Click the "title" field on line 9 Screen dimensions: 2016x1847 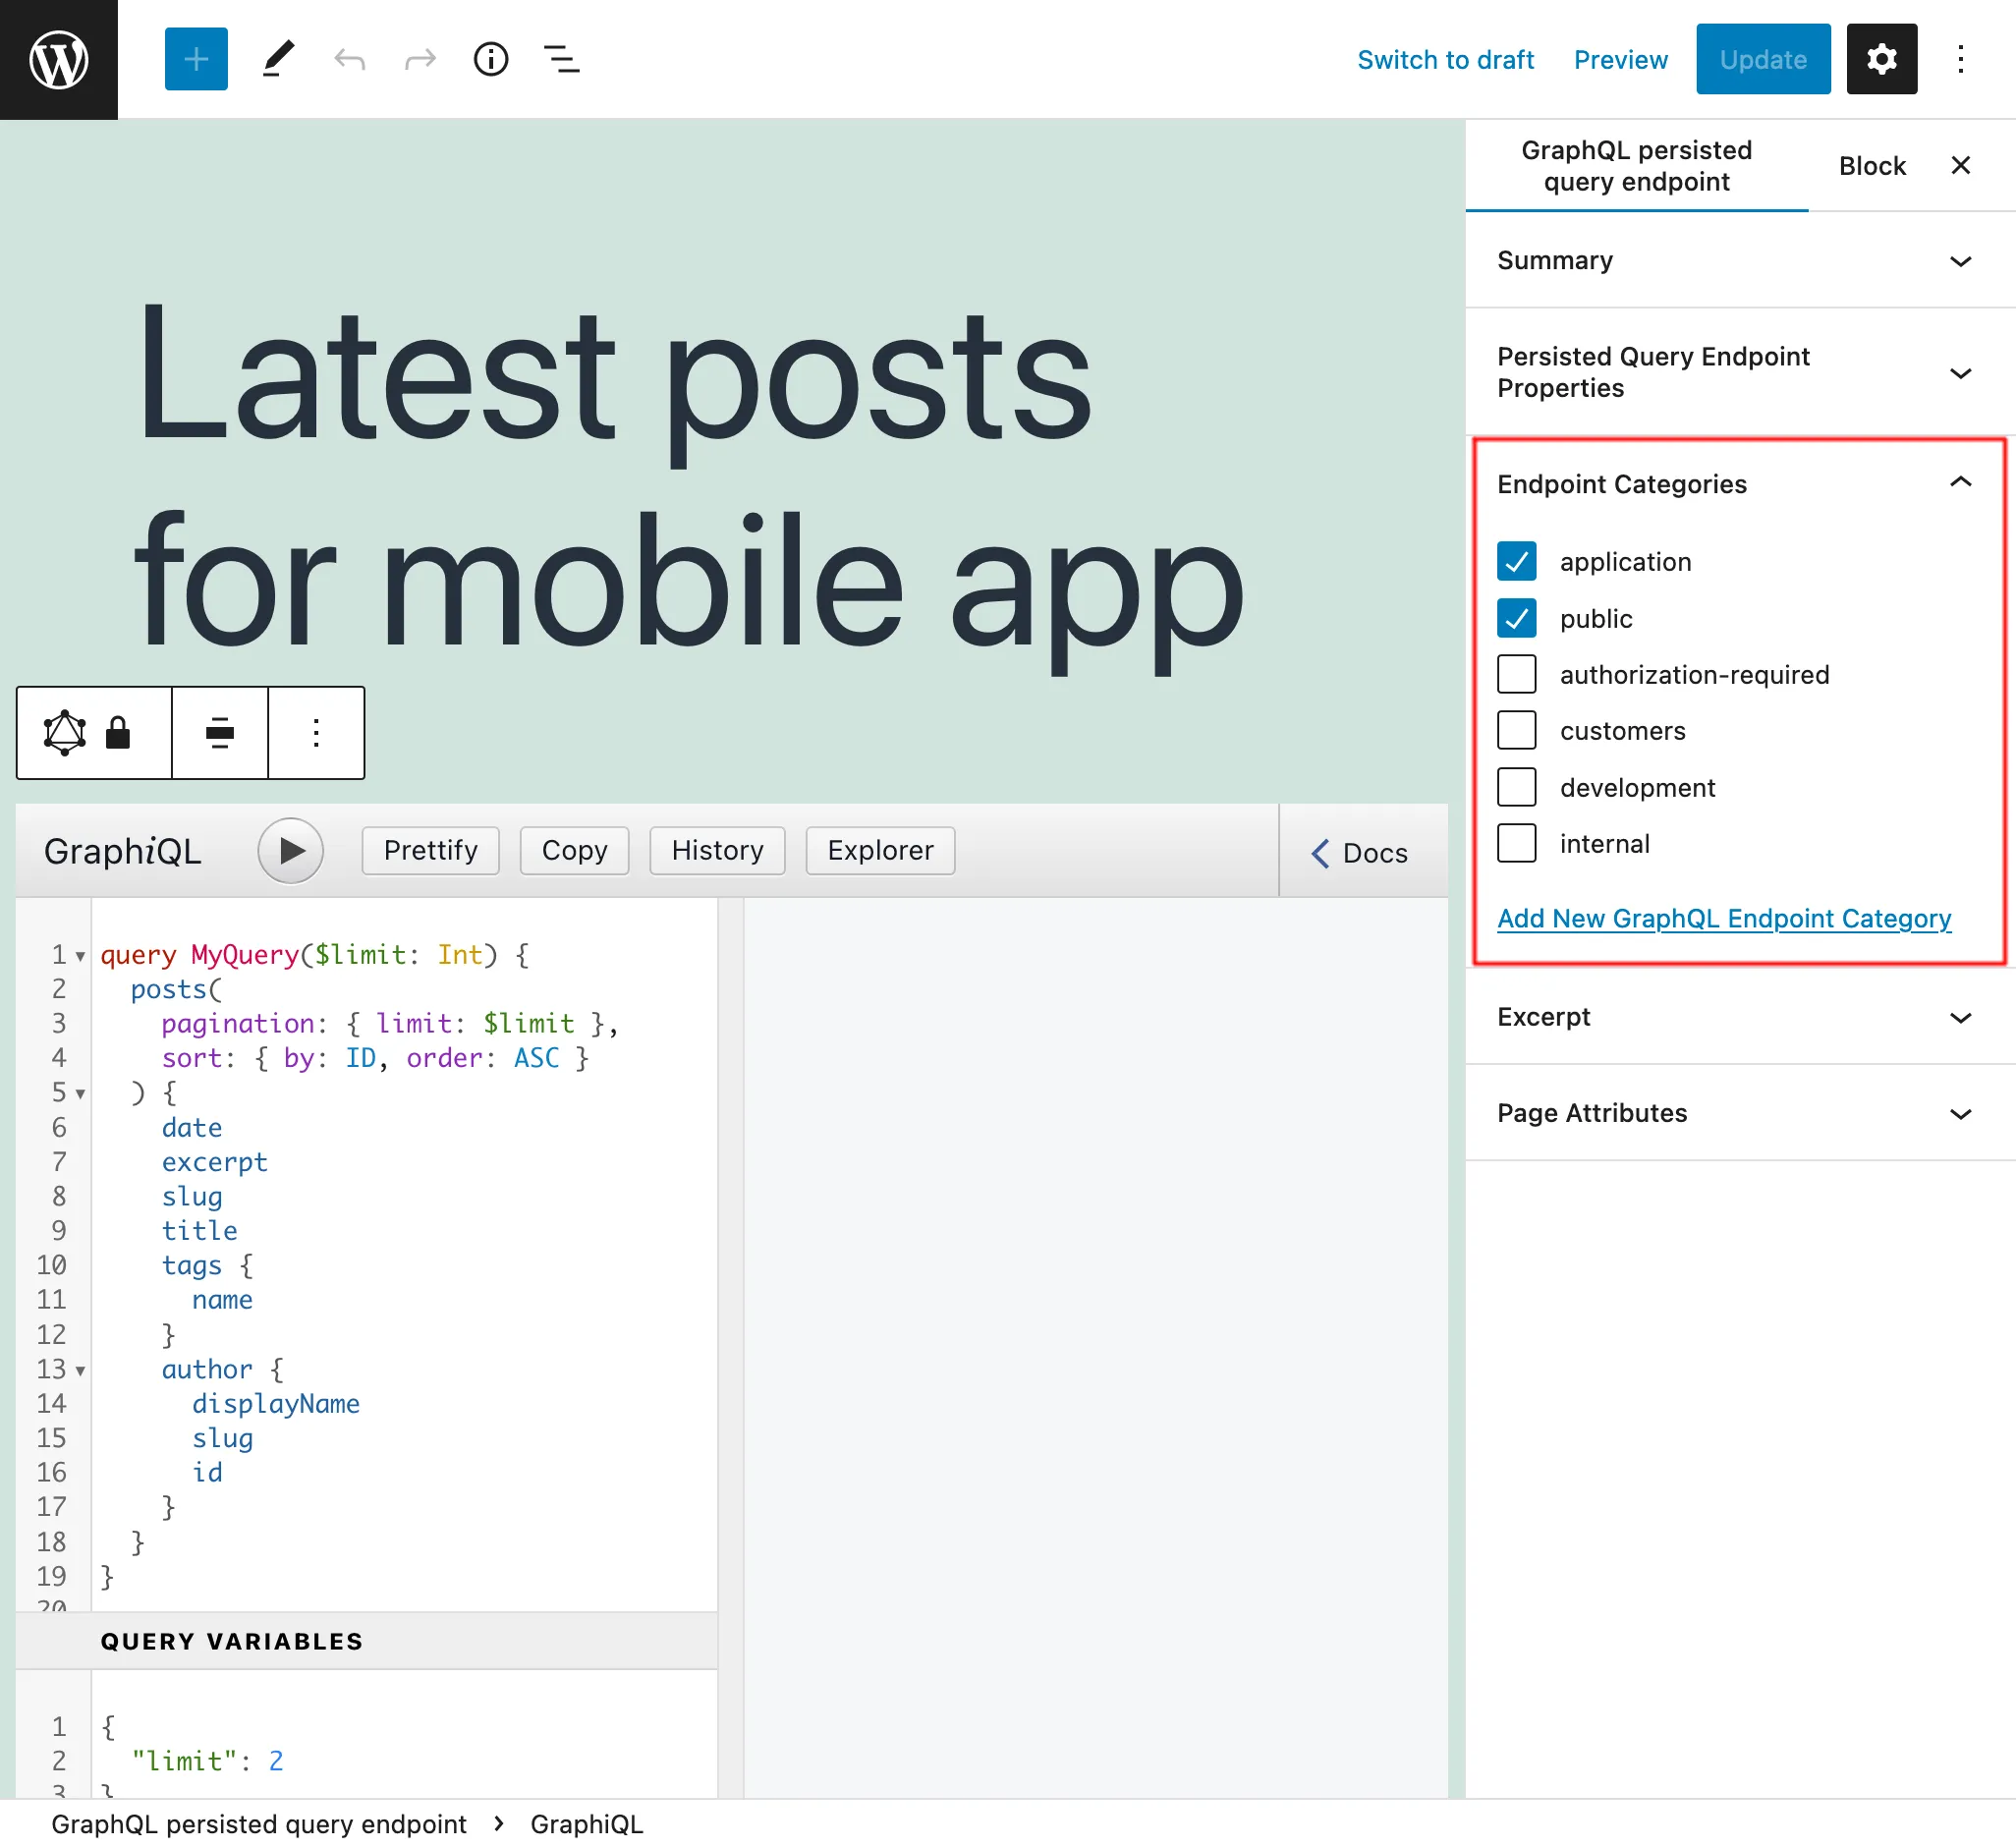coord(200,1231)
